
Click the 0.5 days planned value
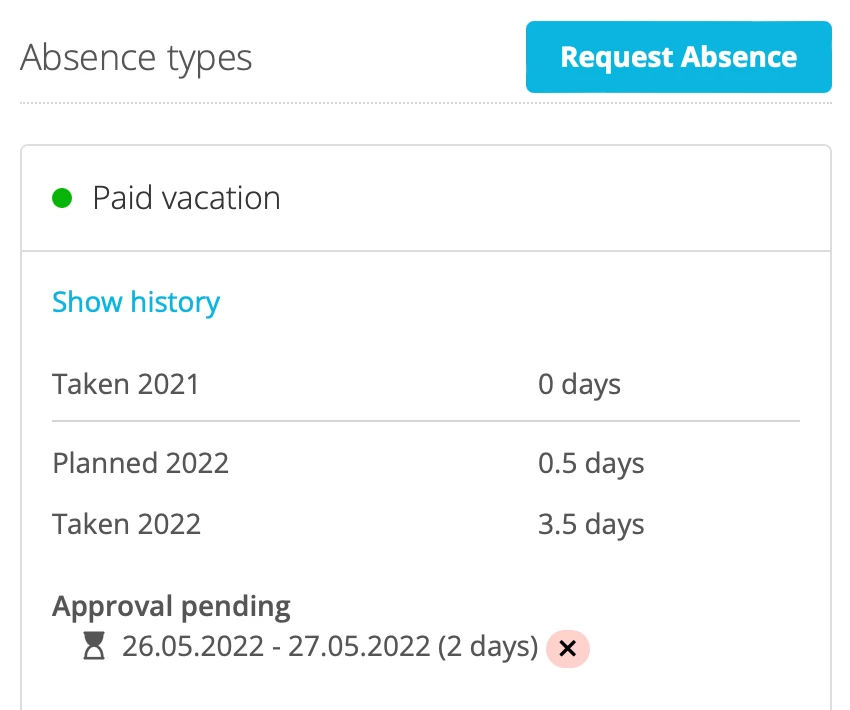591,464
